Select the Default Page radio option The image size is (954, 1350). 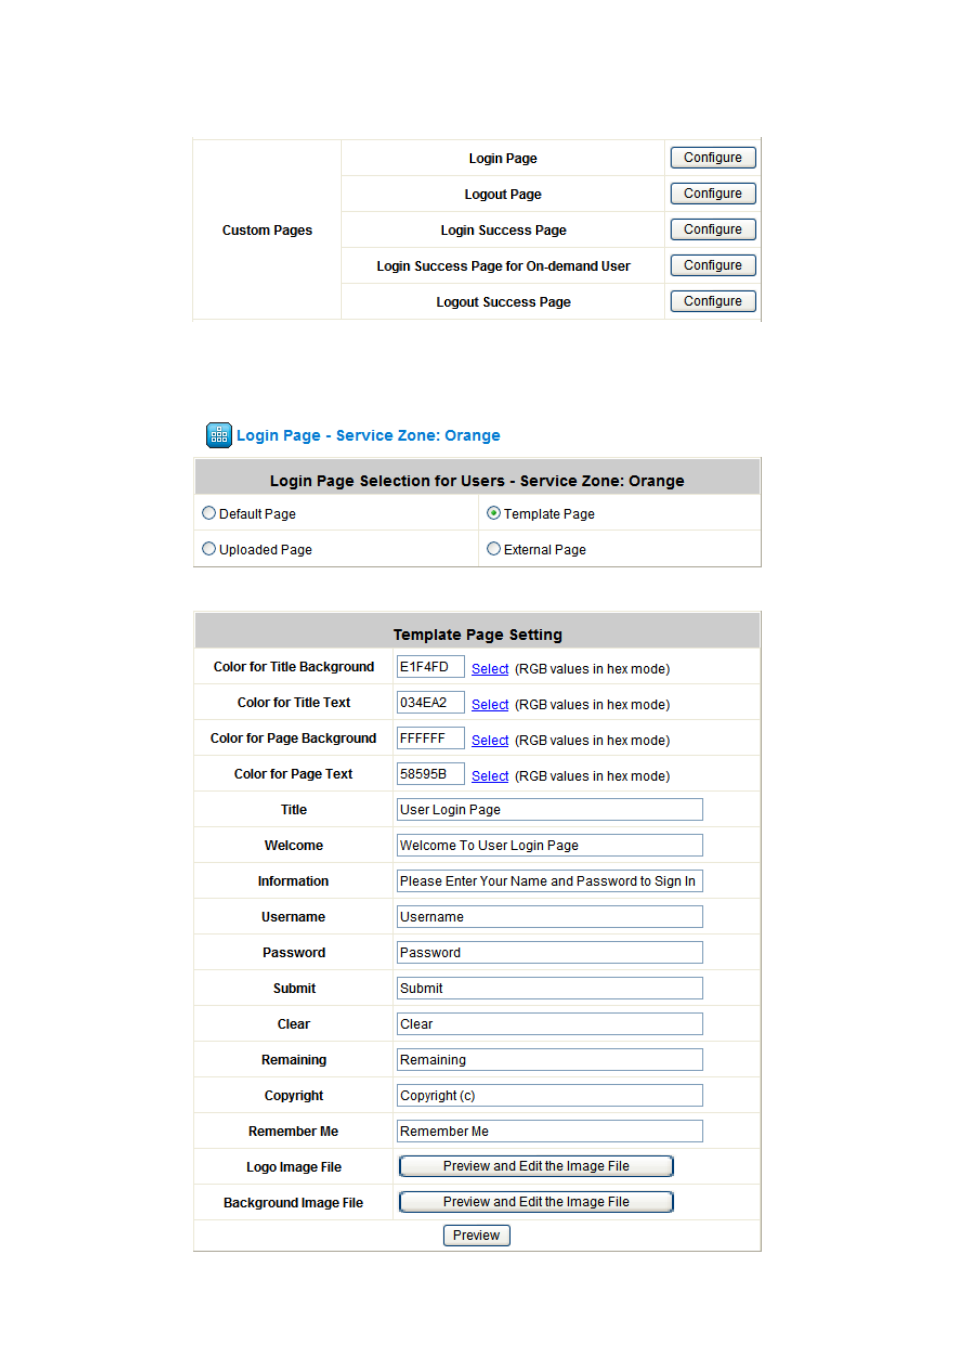[209, 513]
